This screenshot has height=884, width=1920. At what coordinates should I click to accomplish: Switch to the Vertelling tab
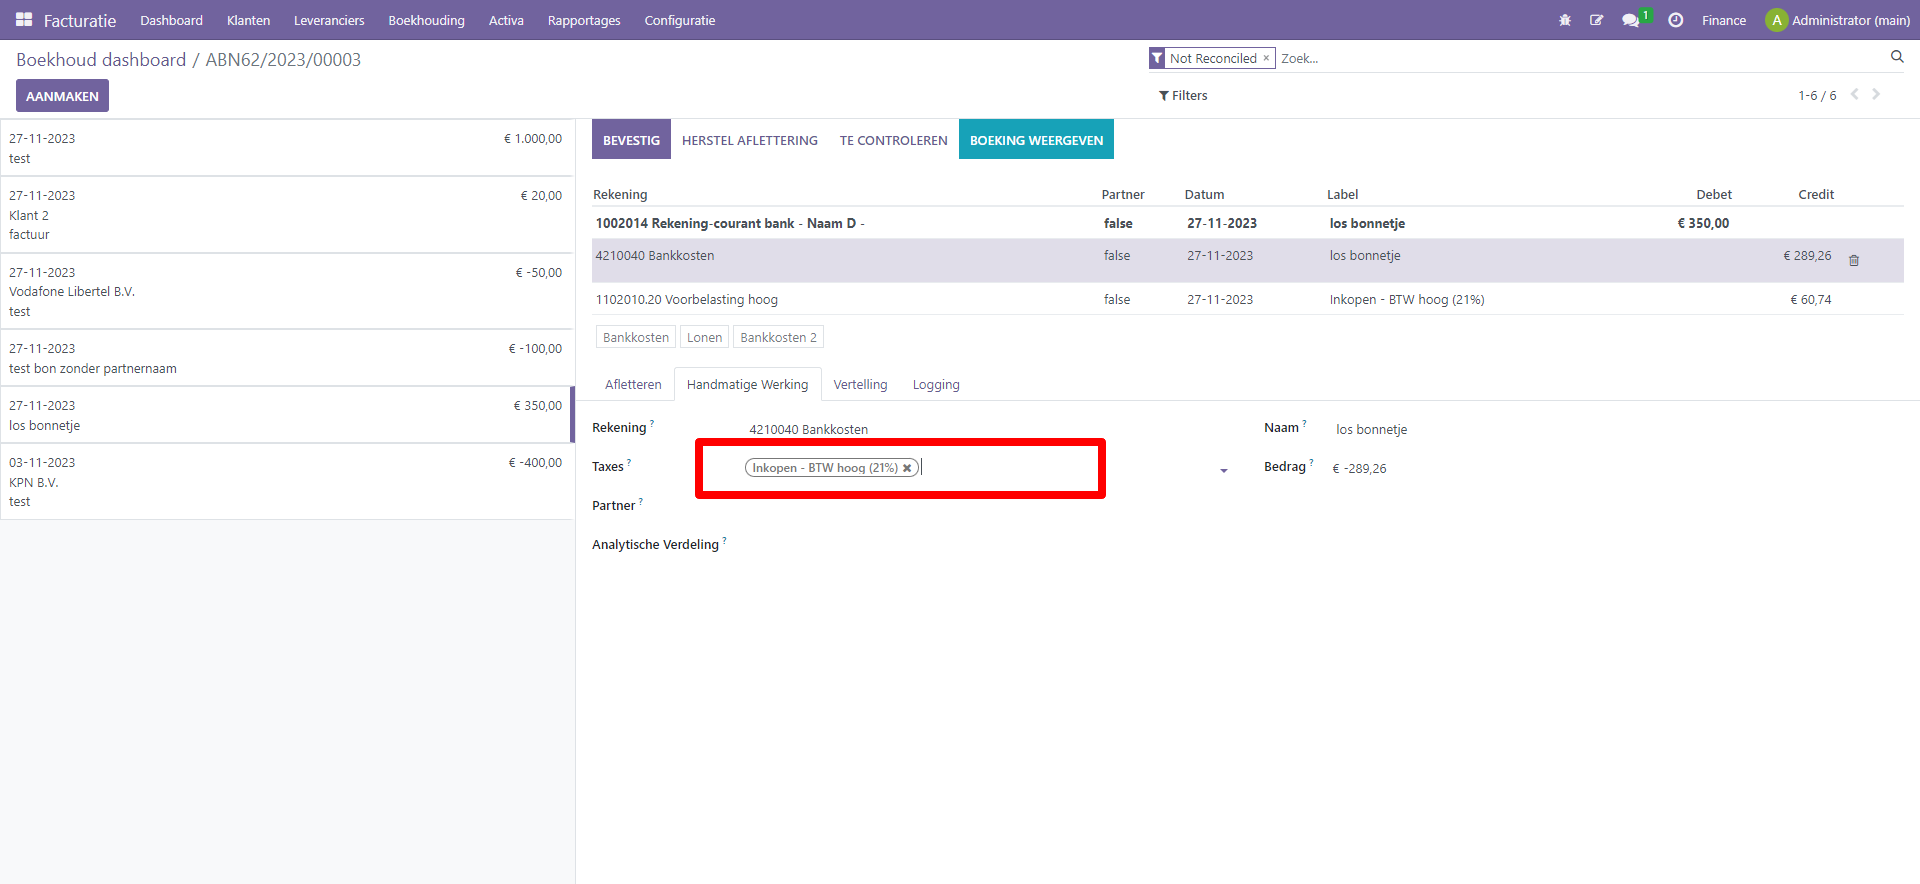tap(860, 385)
